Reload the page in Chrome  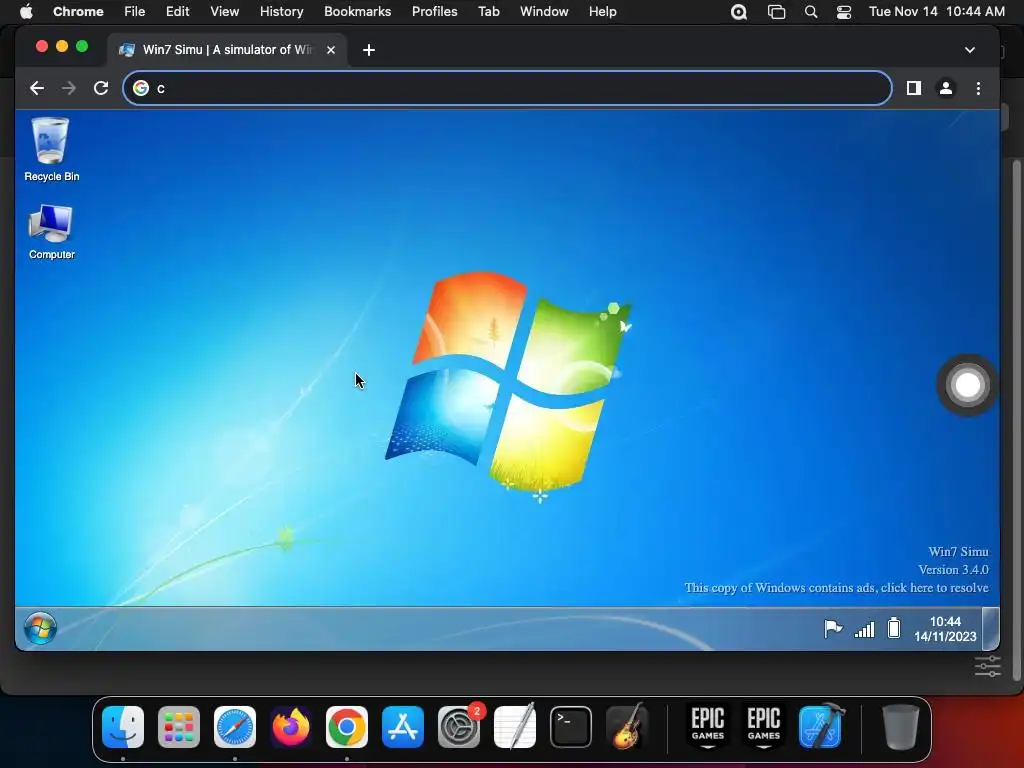[x=101, y=88]
